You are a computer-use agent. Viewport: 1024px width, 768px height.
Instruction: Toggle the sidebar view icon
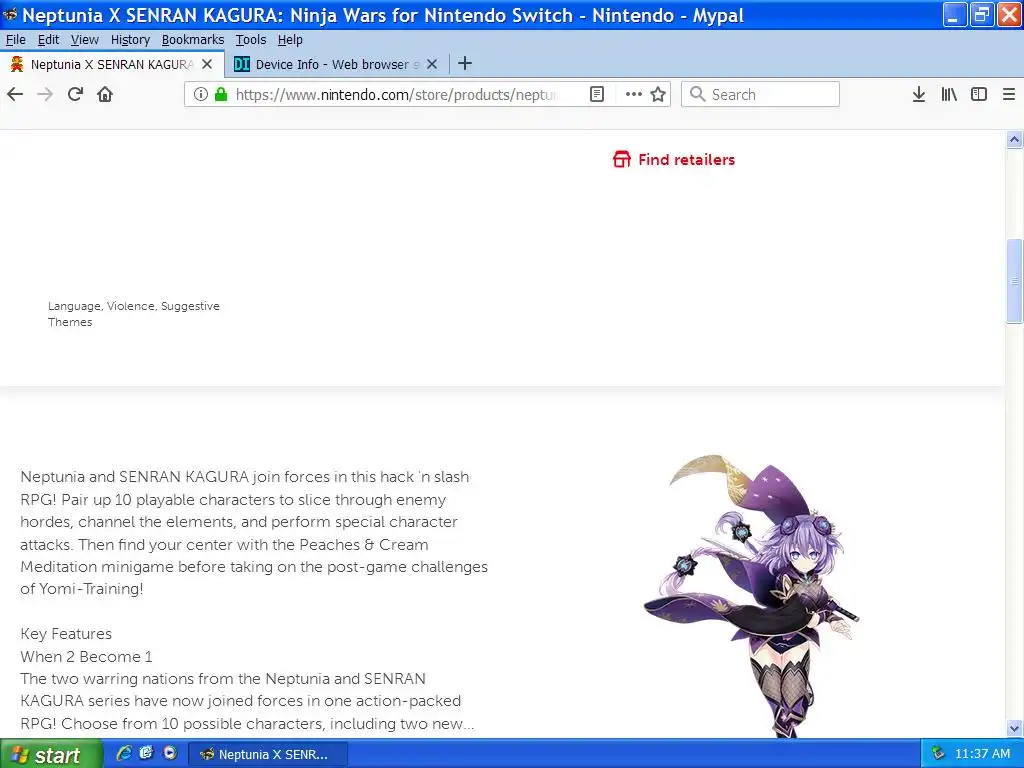[x=979, y=95]
